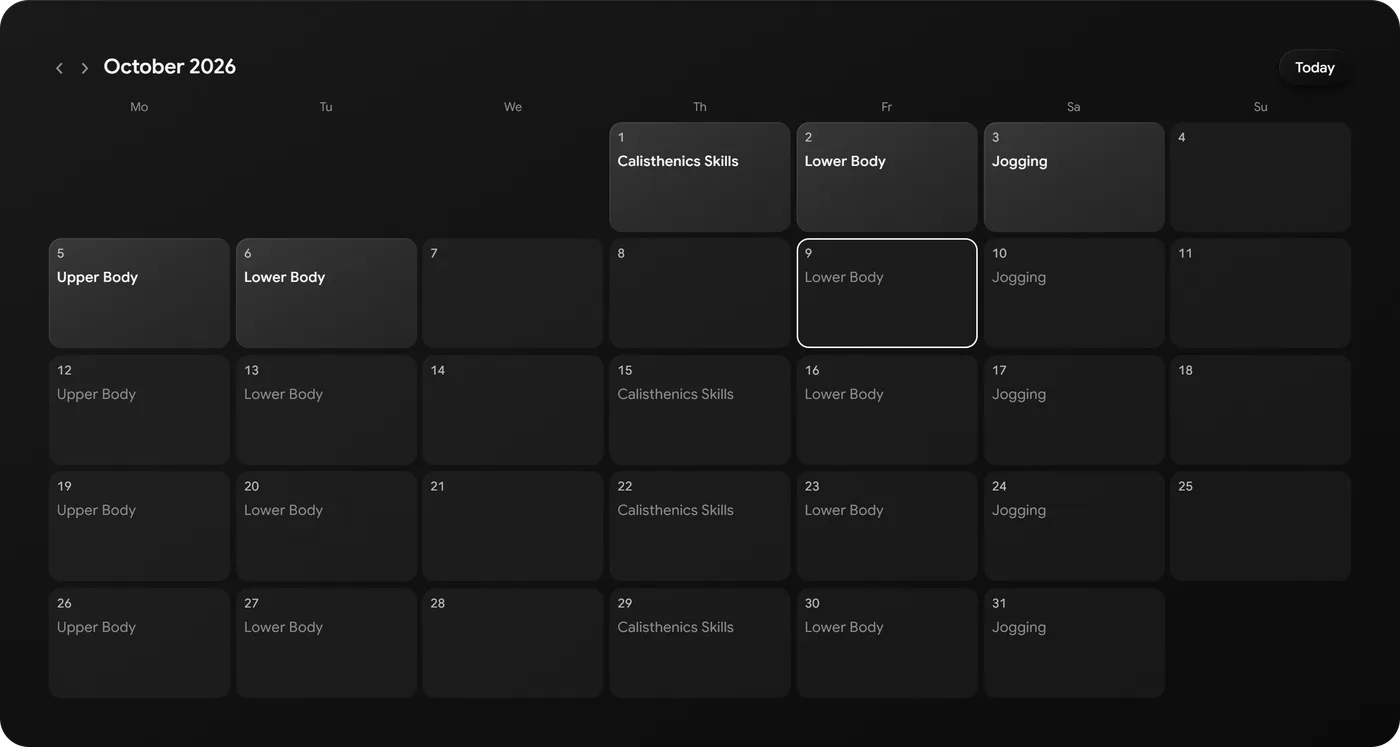Select October 30 Lower Body day

[x=887, y=643]
